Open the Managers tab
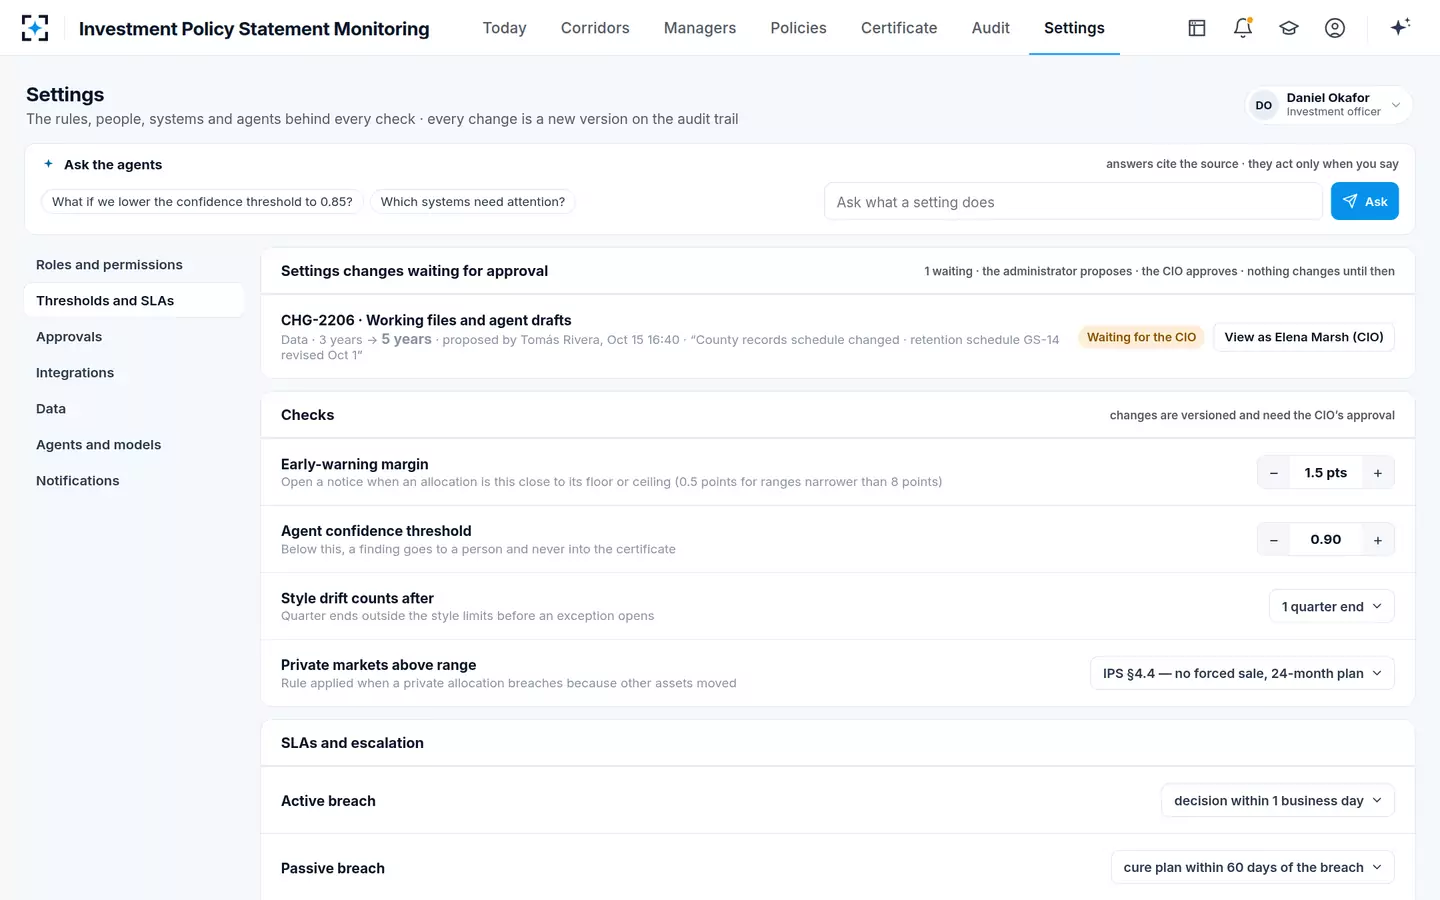 [700, 28]
